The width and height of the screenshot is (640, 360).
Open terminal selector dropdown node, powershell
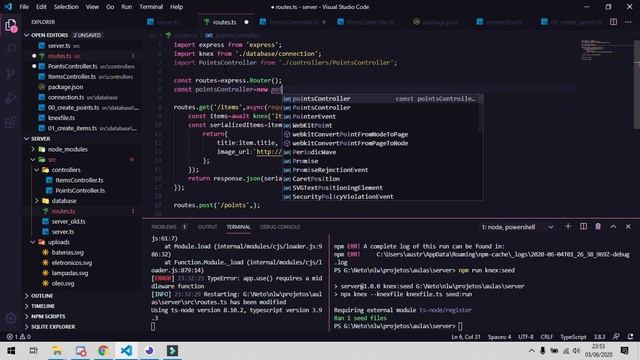pyautogui.click(x=517, y=227)
